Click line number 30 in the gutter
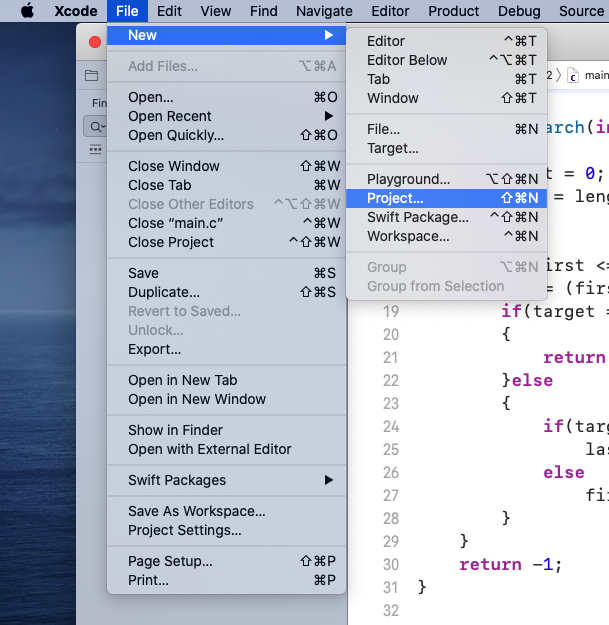 [x=391, y=565]
